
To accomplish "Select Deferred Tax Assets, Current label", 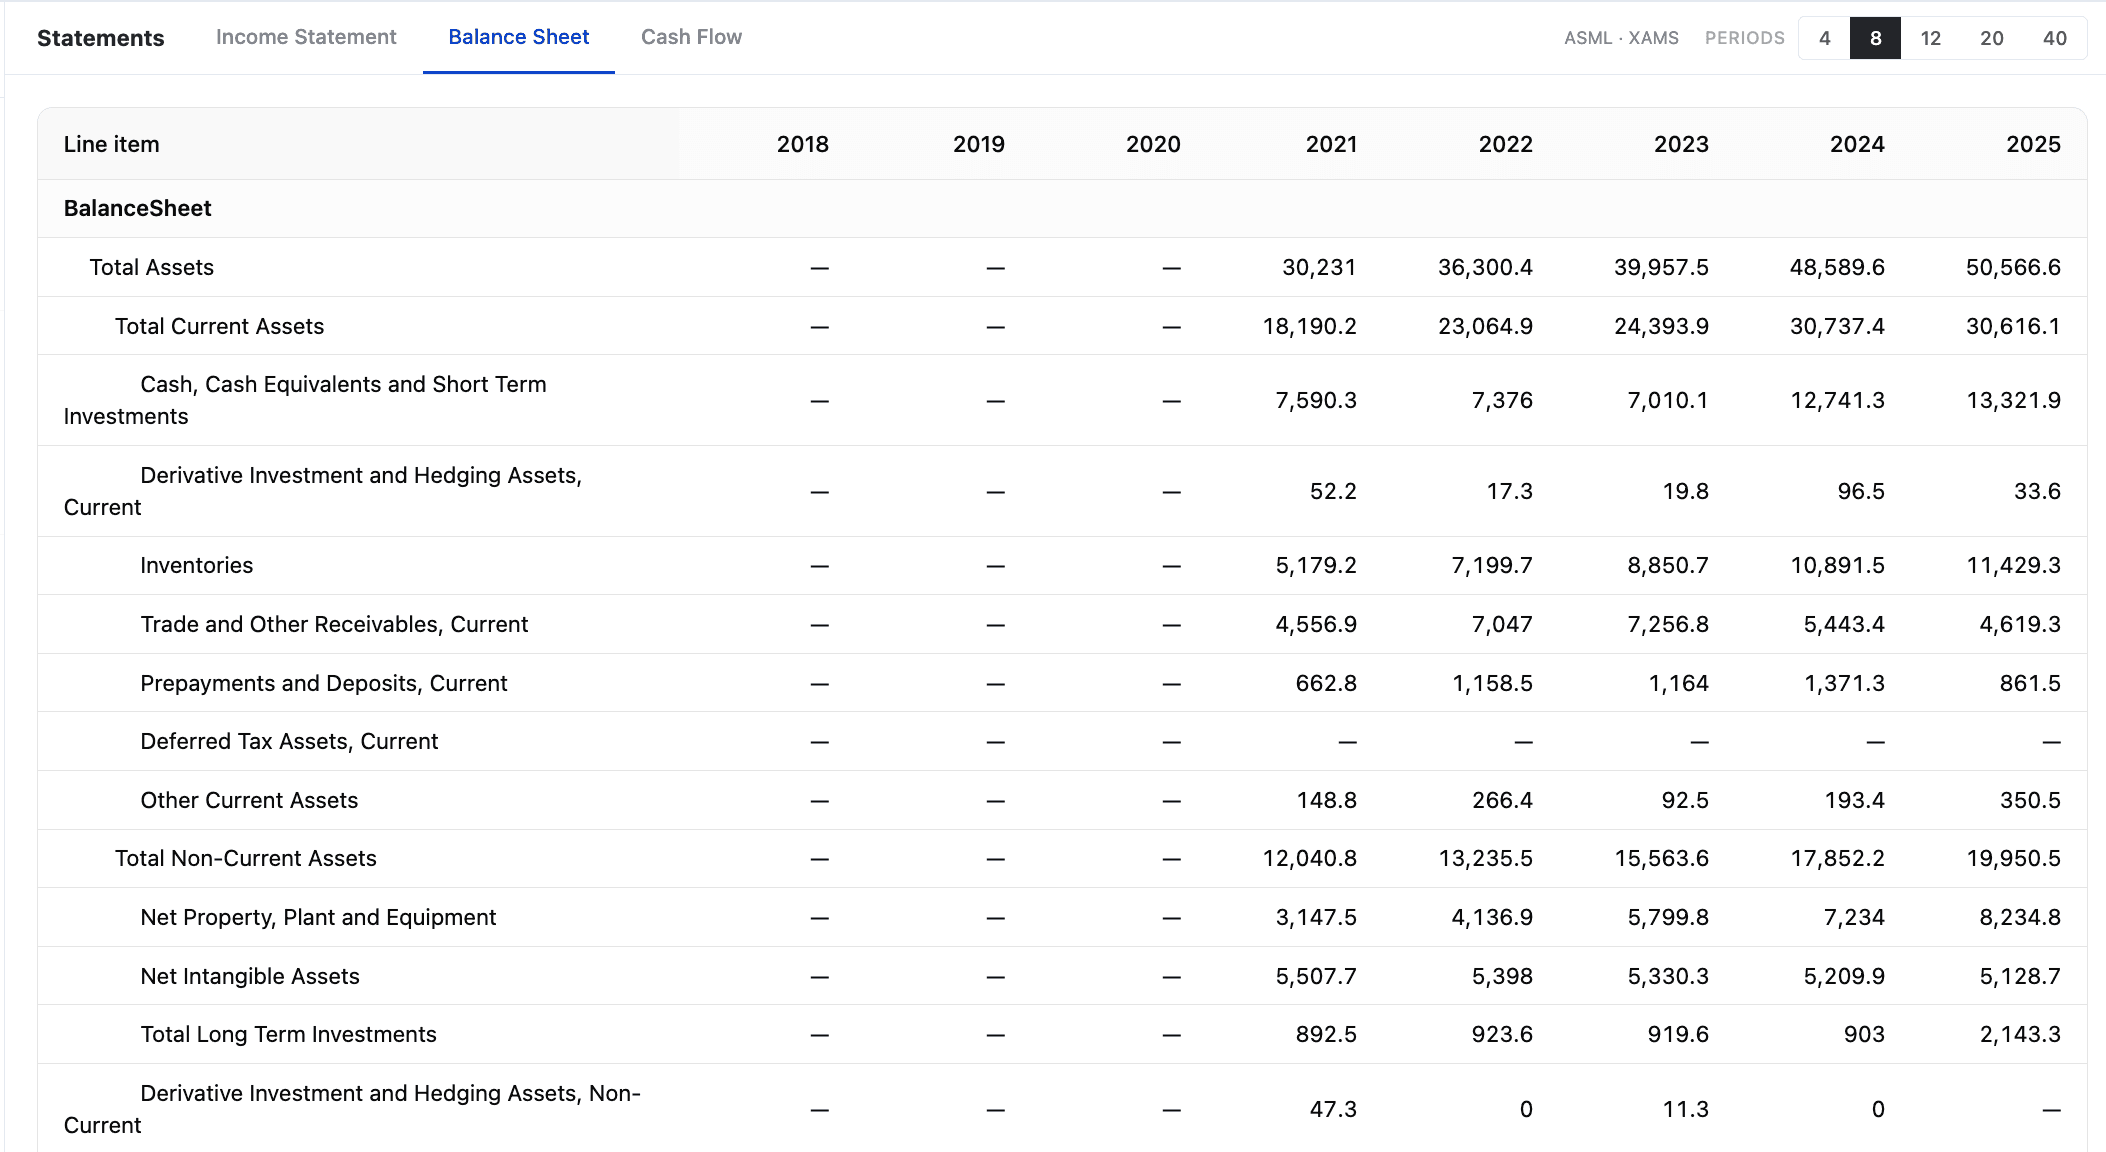I will (x=289, y=741).
